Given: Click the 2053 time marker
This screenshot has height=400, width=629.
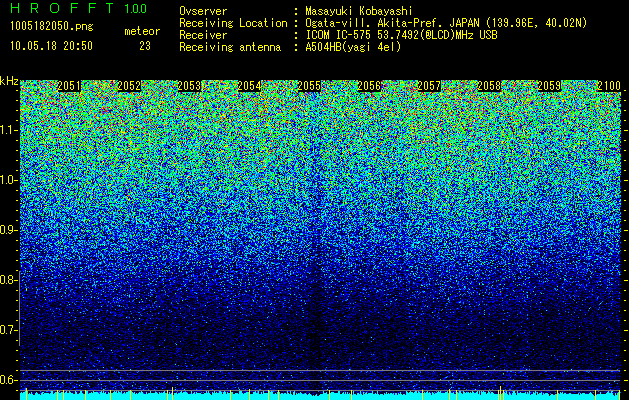Looking at the screenshot, I should tap(189, 86).
